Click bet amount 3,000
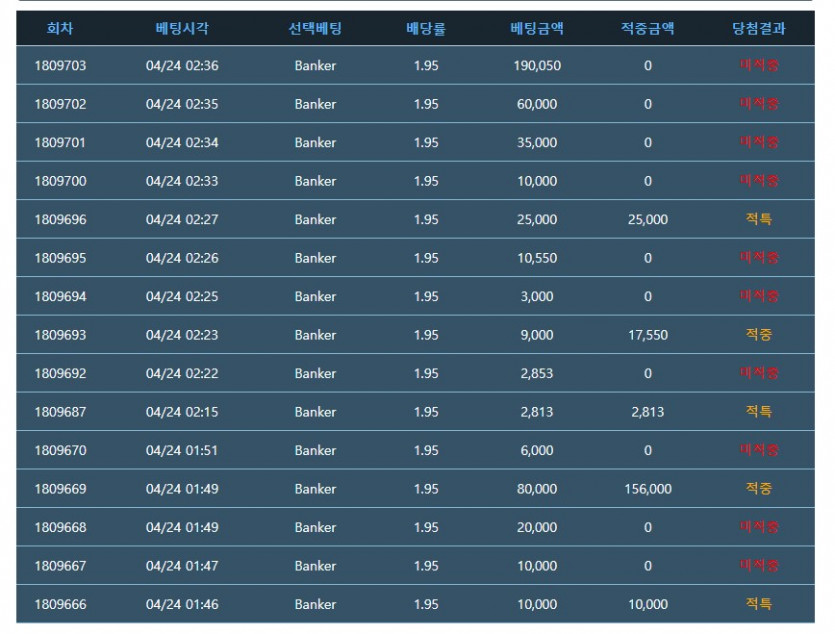835x634 pixels. [x=537, y=297]
